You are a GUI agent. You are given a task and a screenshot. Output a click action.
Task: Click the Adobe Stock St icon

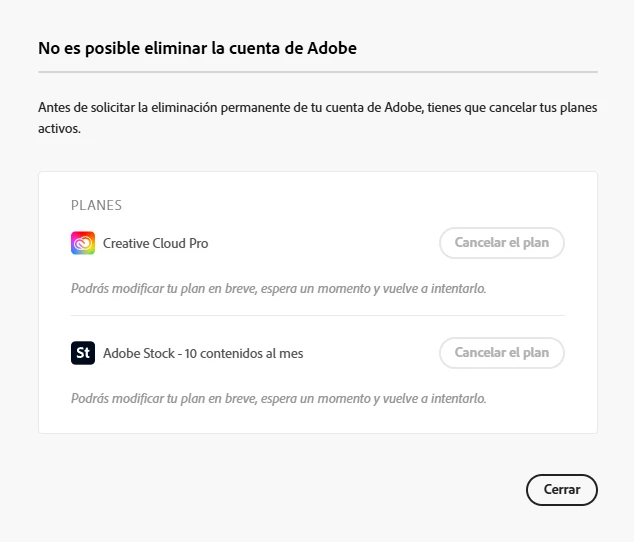click(x=83, y=353)
